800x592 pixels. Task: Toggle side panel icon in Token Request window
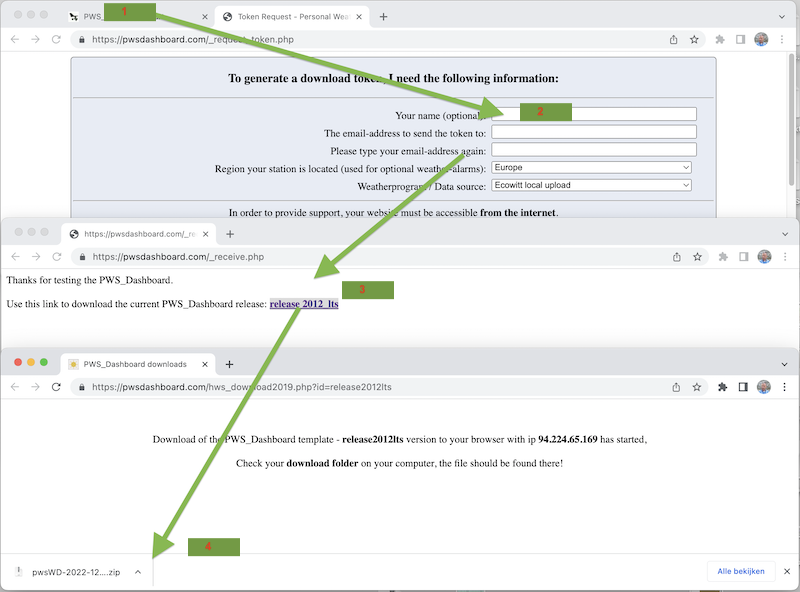(x=740, y=39)
